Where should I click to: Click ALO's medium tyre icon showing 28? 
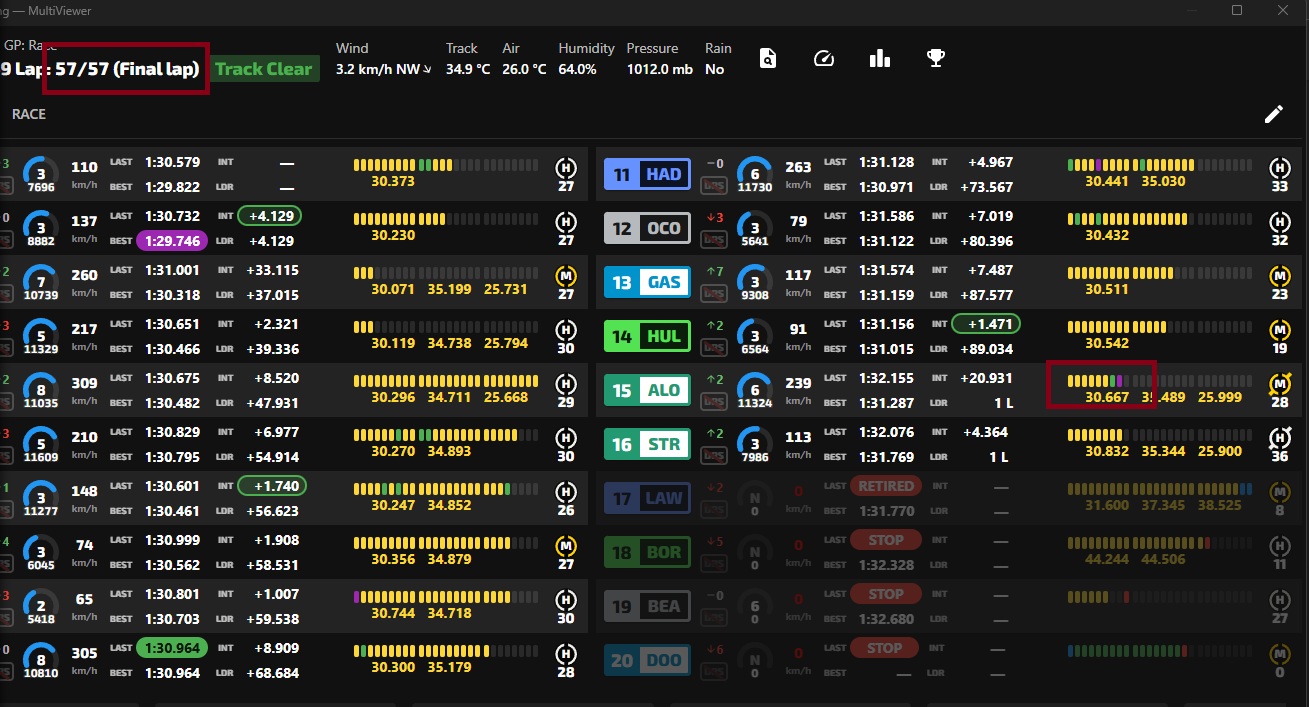[1280, 384]
